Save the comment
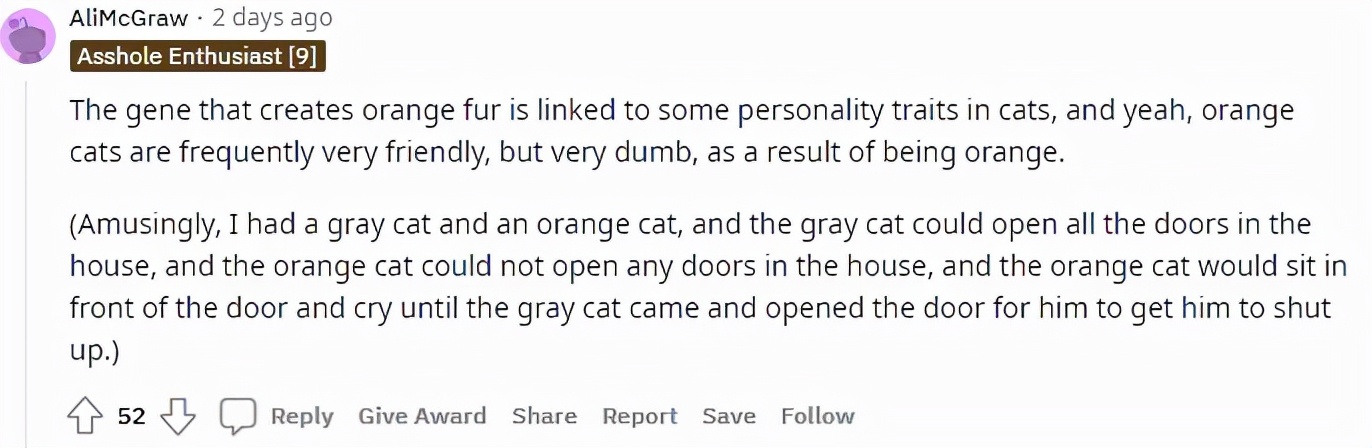The width and height of the screenshot is (1372, 448). 728,416
